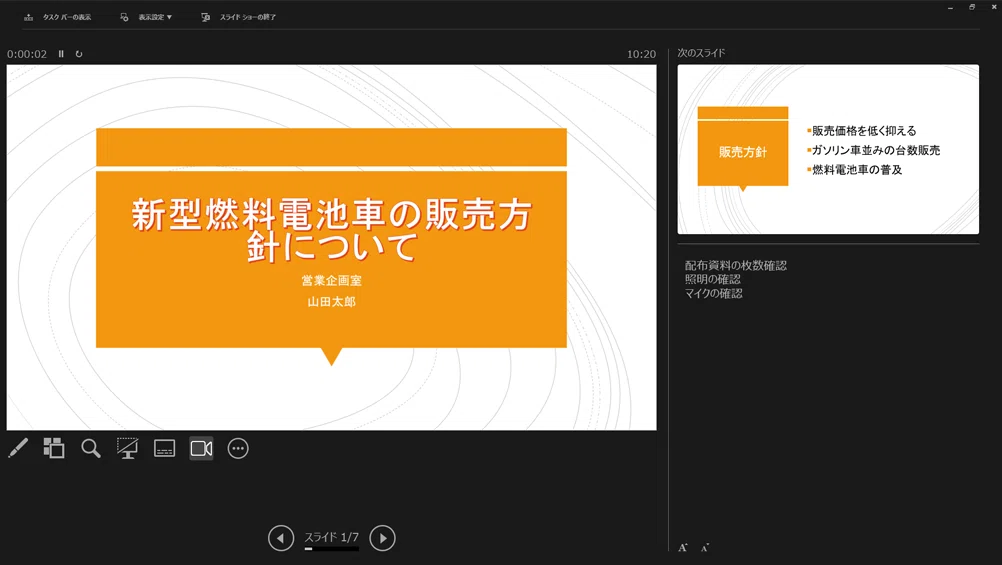Open the 表示設定 dropdown menu
This screenshot has width=1002, height=565.
(155, 17)
